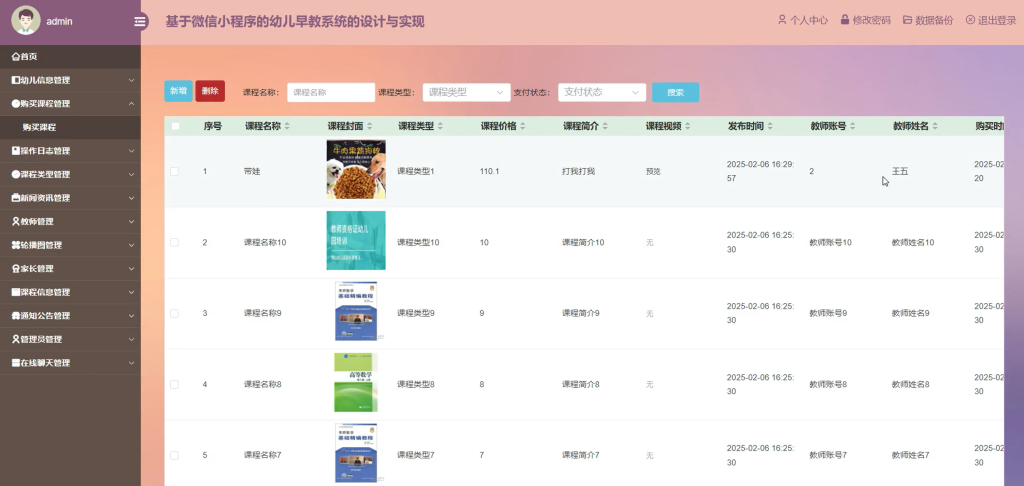1024x486 pixels.
Task: Expand the 轮播图管理 menu chevron
Action: [x=131, y=245]
